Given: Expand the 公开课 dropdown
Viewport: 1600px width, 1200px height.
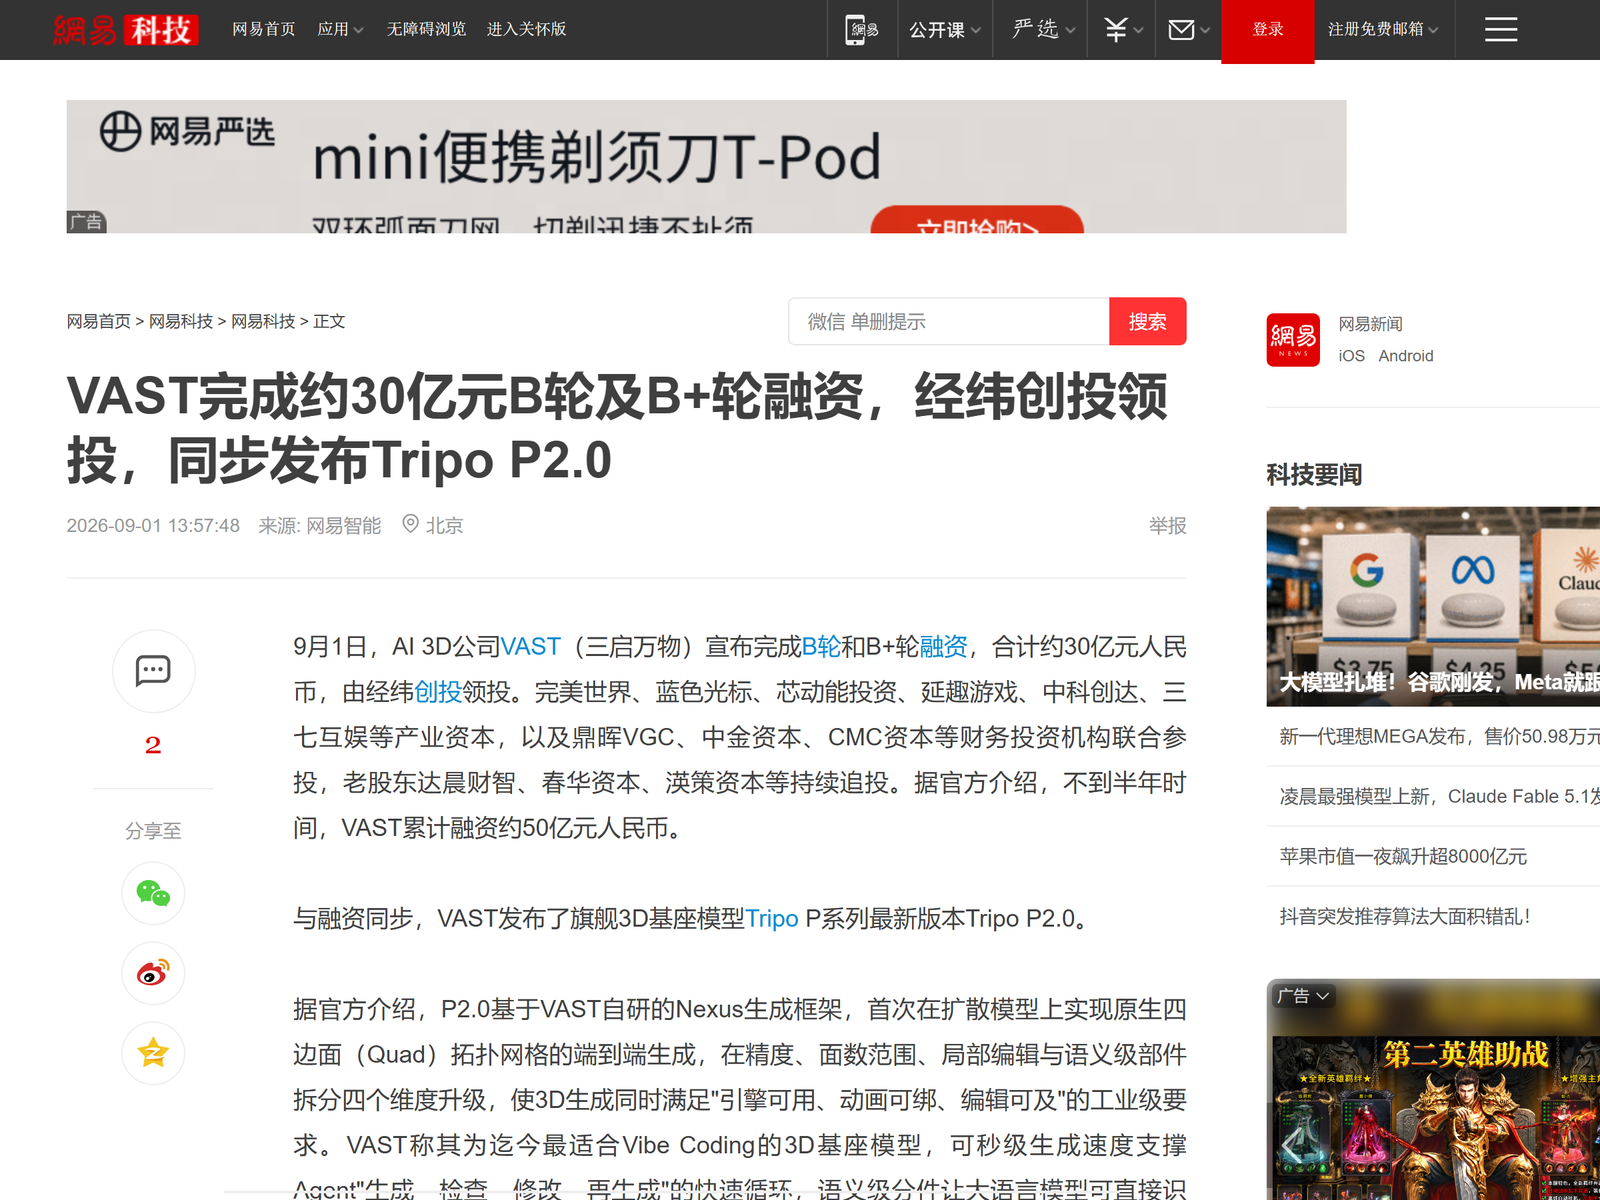Looking at the screenshot, I should [945, 30].
